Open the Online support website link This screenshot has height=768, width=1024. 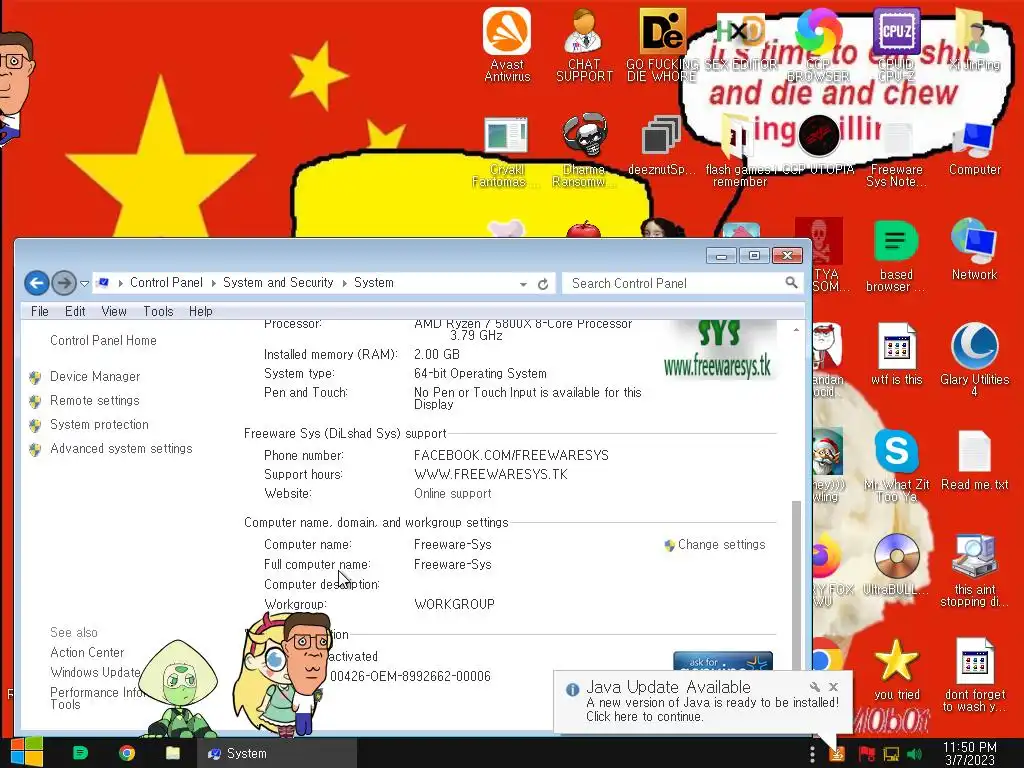[x=453, y=494]
